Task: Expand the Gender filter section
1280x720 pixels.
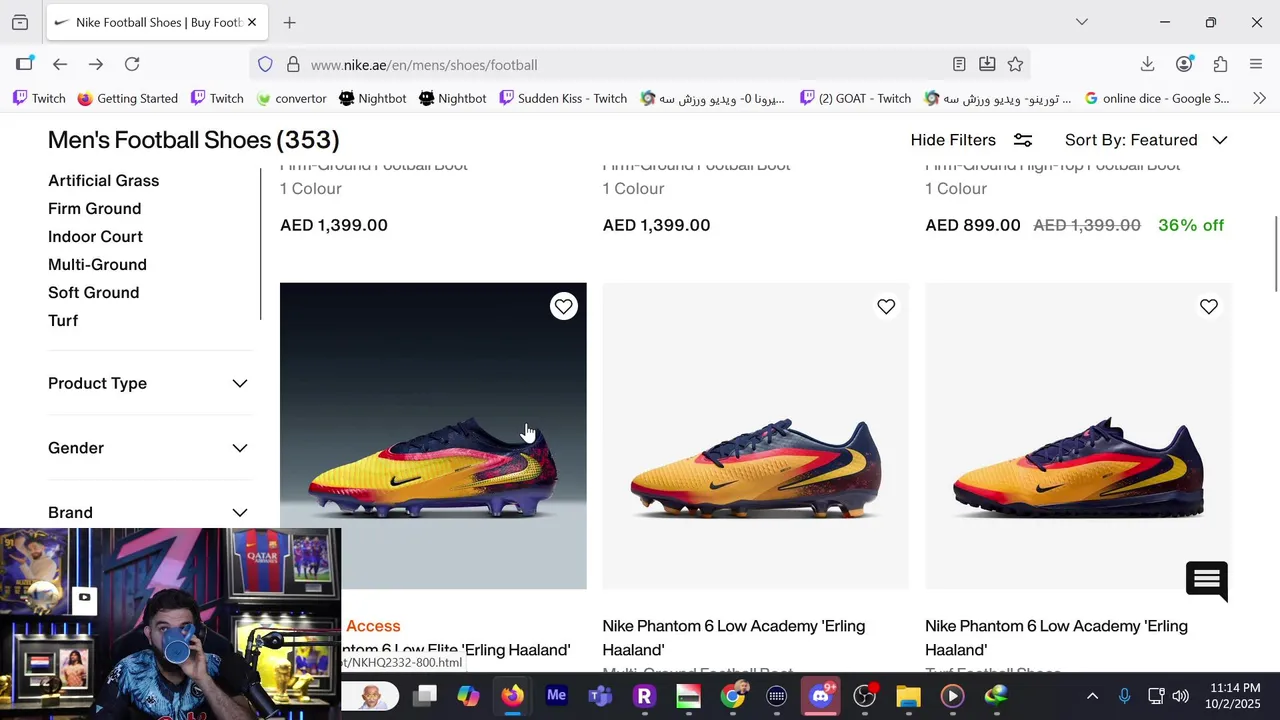Action: (x=148, y=448)
